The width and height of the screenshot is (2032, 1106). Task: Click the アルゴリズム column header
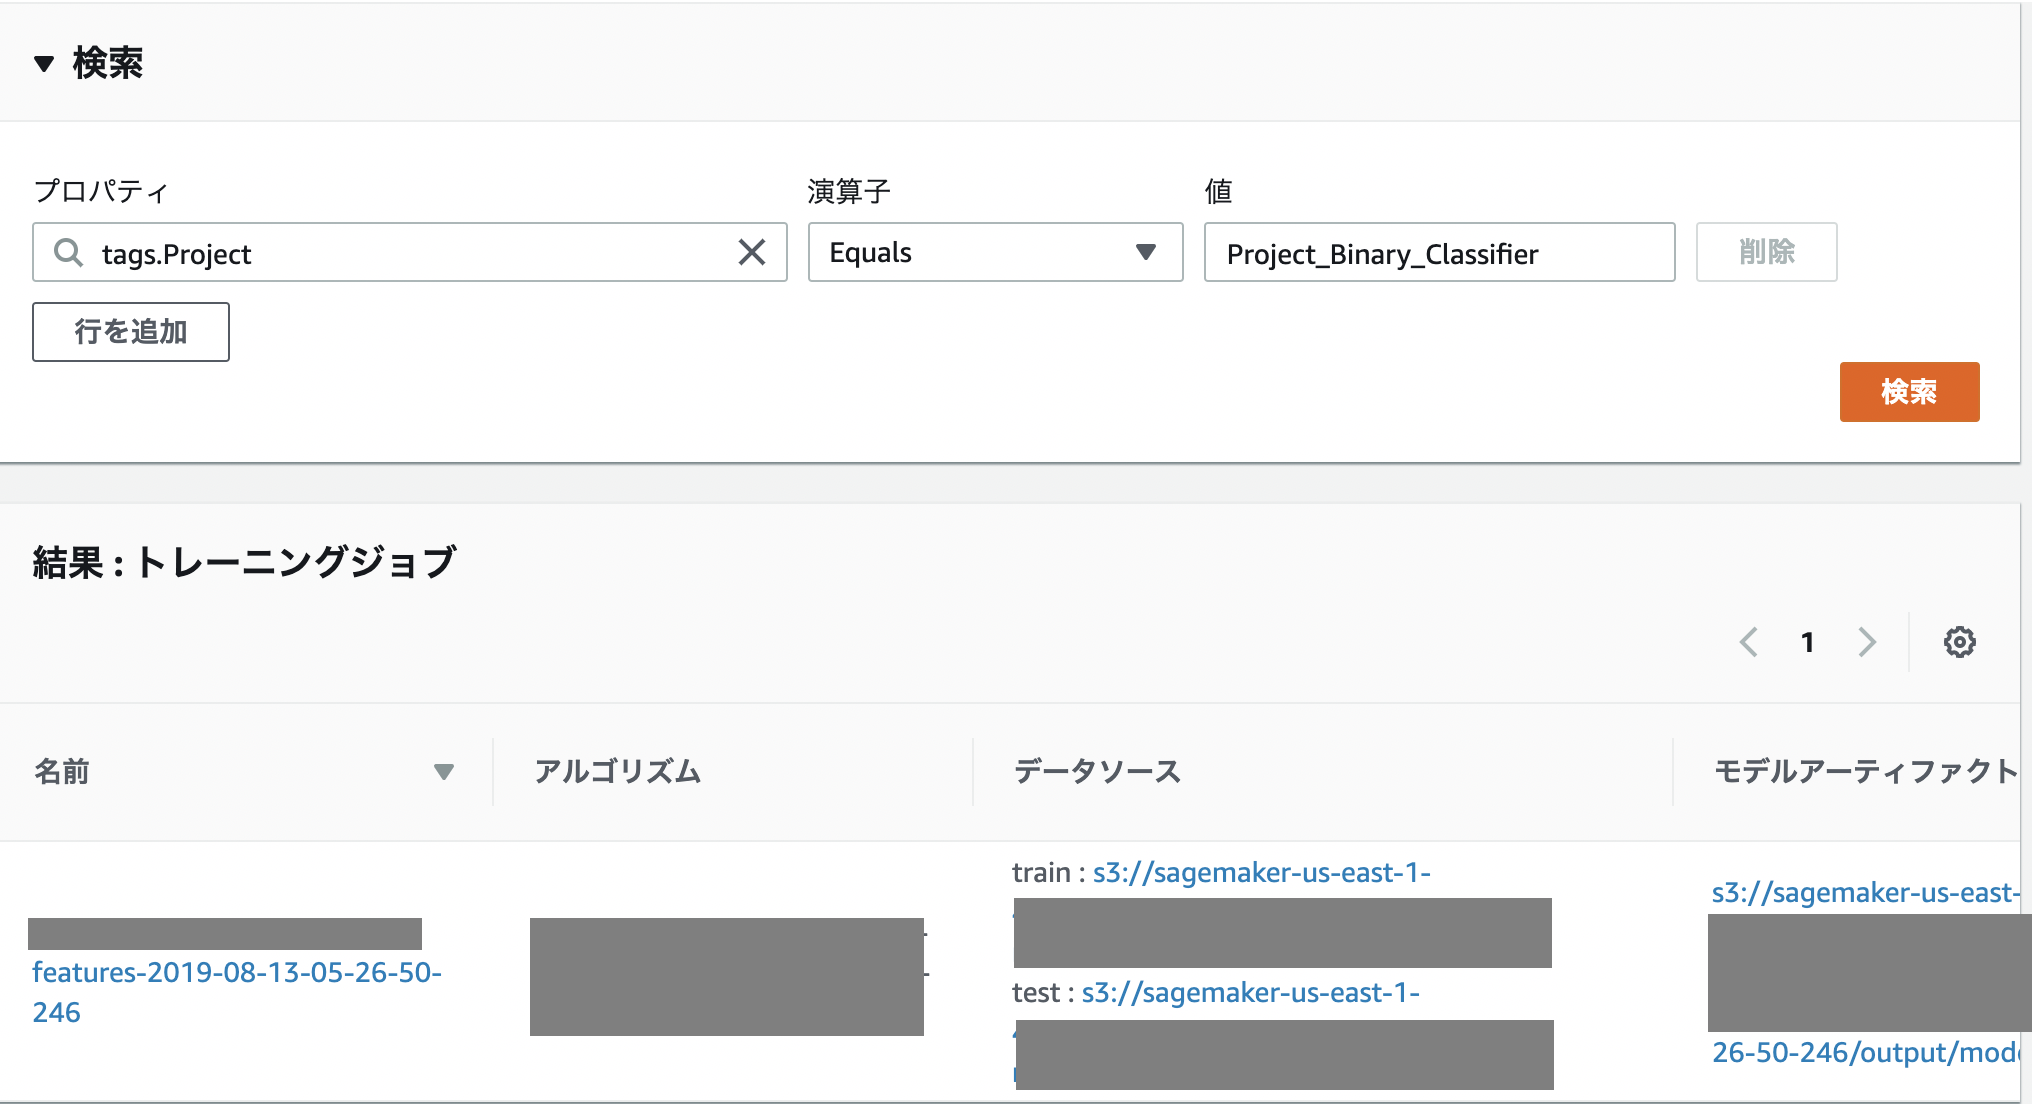[617, 772]
